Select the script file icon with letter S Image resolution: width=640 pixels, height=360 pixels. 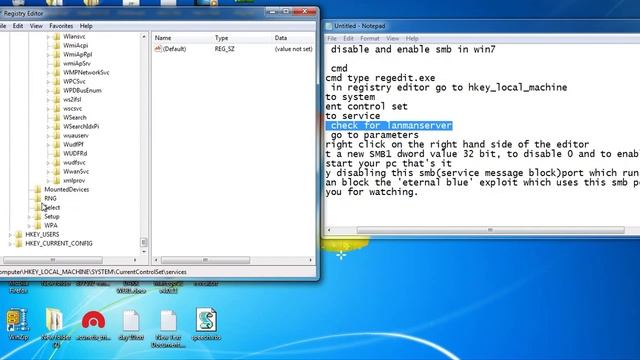(x=206, y=320)
